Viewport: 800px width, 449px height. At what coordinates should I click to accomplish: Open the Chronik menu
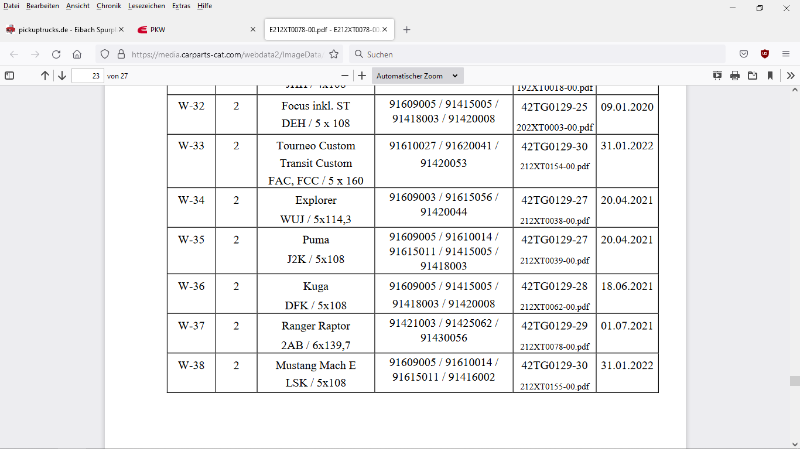pos(109,6)
